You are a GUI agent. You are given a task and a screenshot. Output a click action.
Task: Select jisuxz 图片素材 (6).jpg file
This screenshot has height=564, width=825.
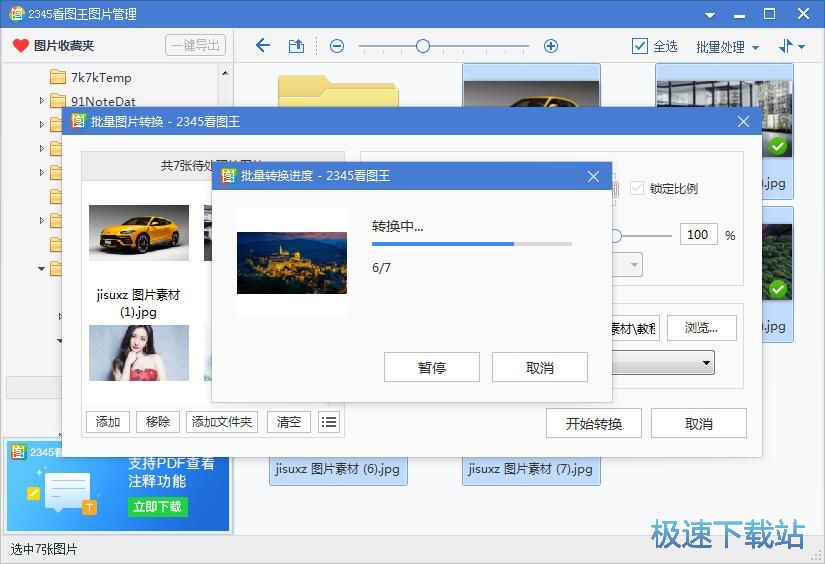point(337,469)
